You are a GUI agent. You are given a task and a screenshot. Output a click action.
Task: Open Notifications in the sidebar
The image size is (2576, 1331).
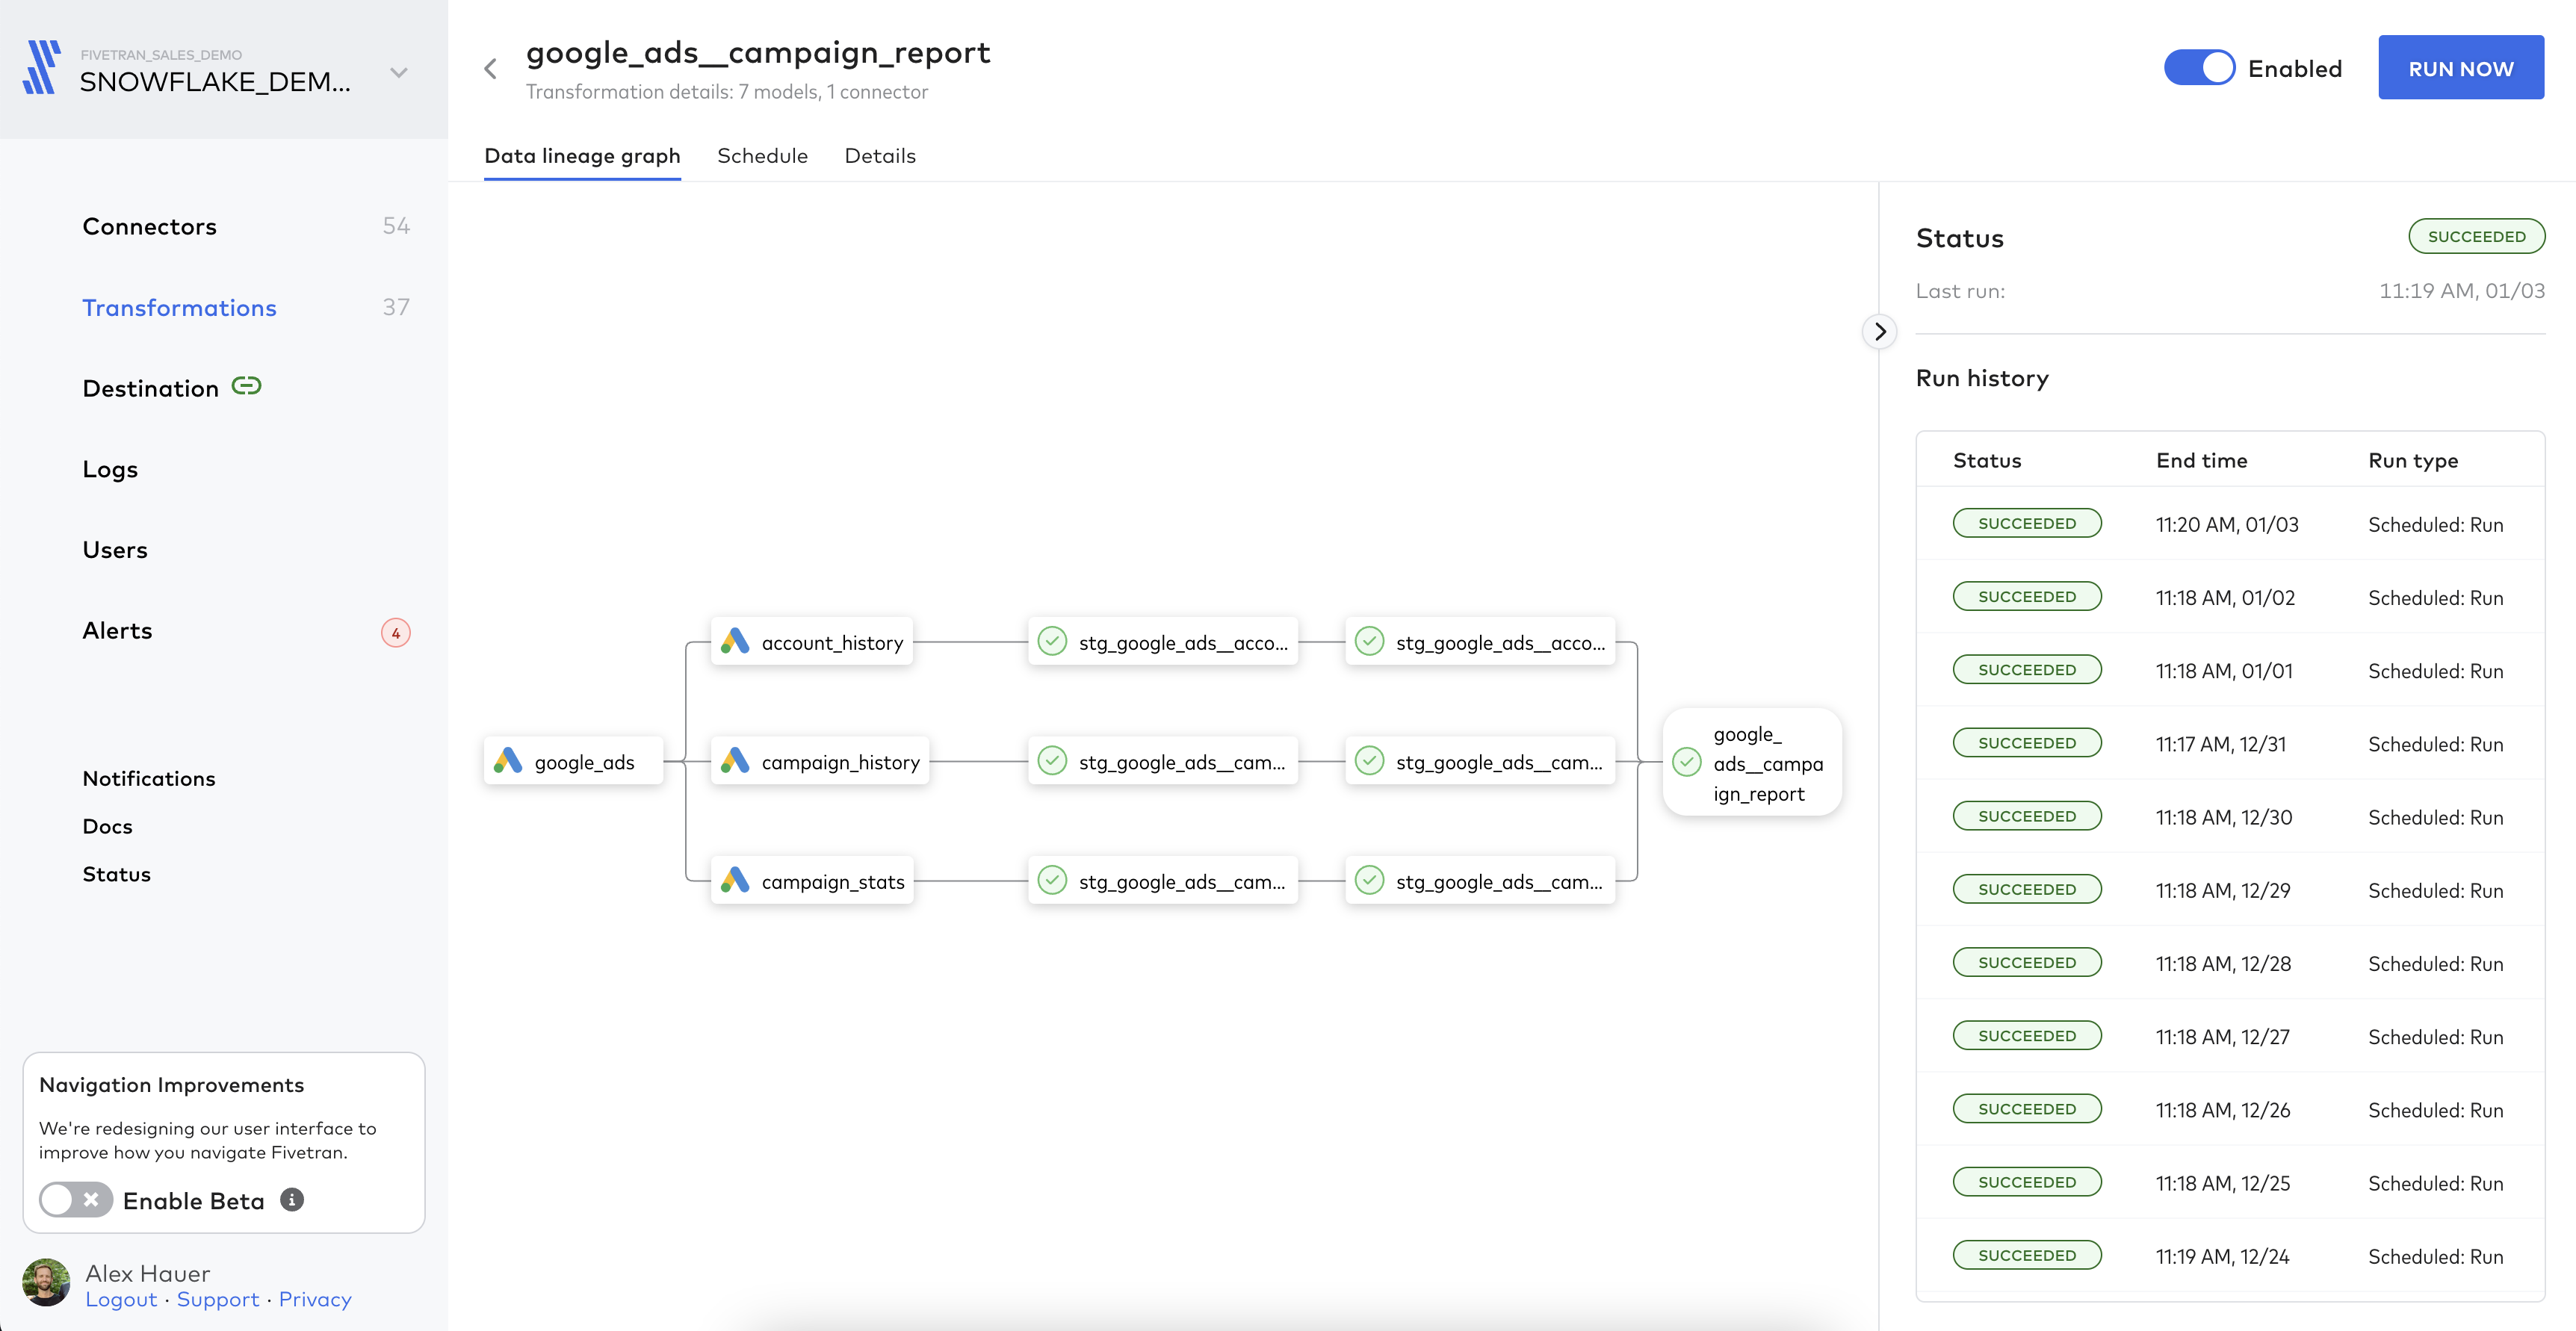click(x=149, y=778)
